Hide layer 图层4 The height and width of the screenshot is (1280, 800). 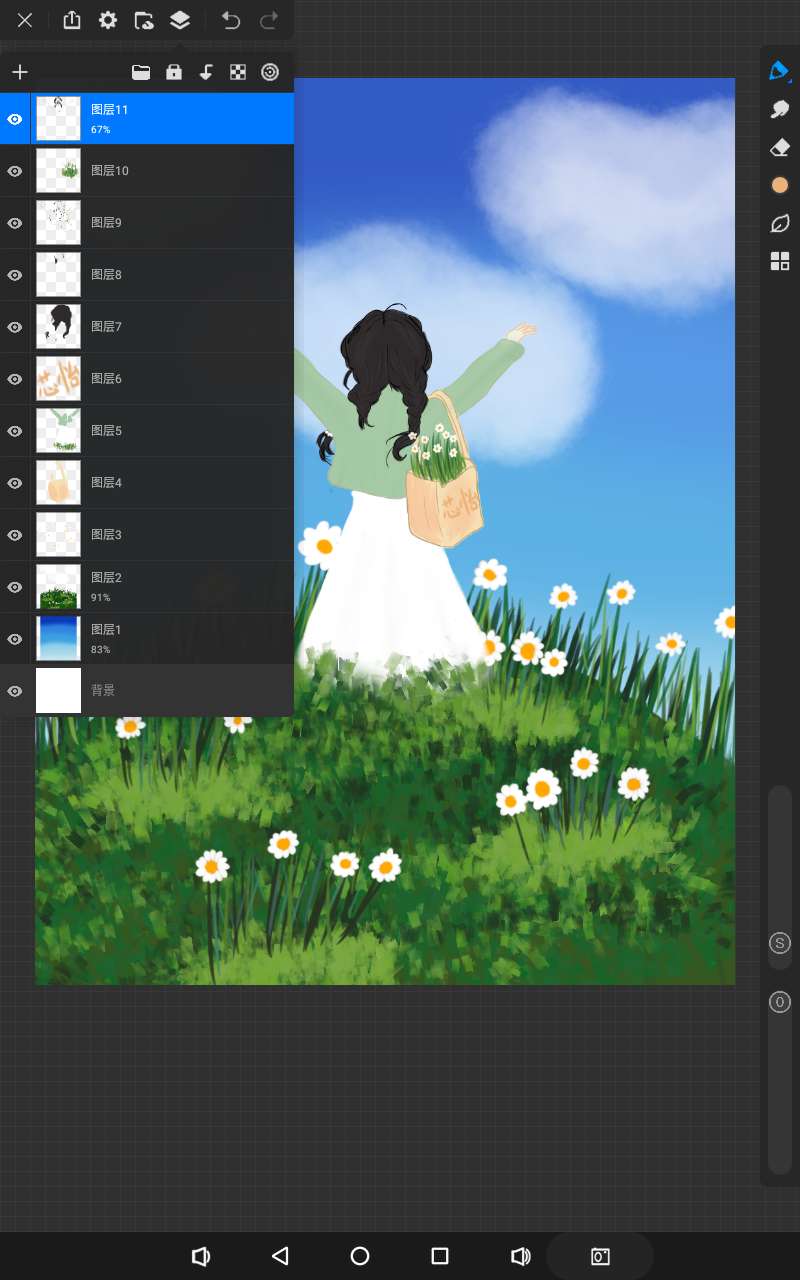(x=15, y=483)
